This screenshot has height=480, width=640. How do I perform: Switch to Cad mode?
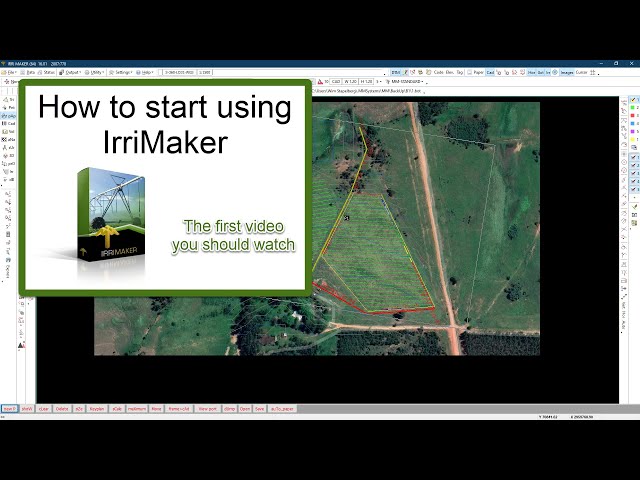490,72
